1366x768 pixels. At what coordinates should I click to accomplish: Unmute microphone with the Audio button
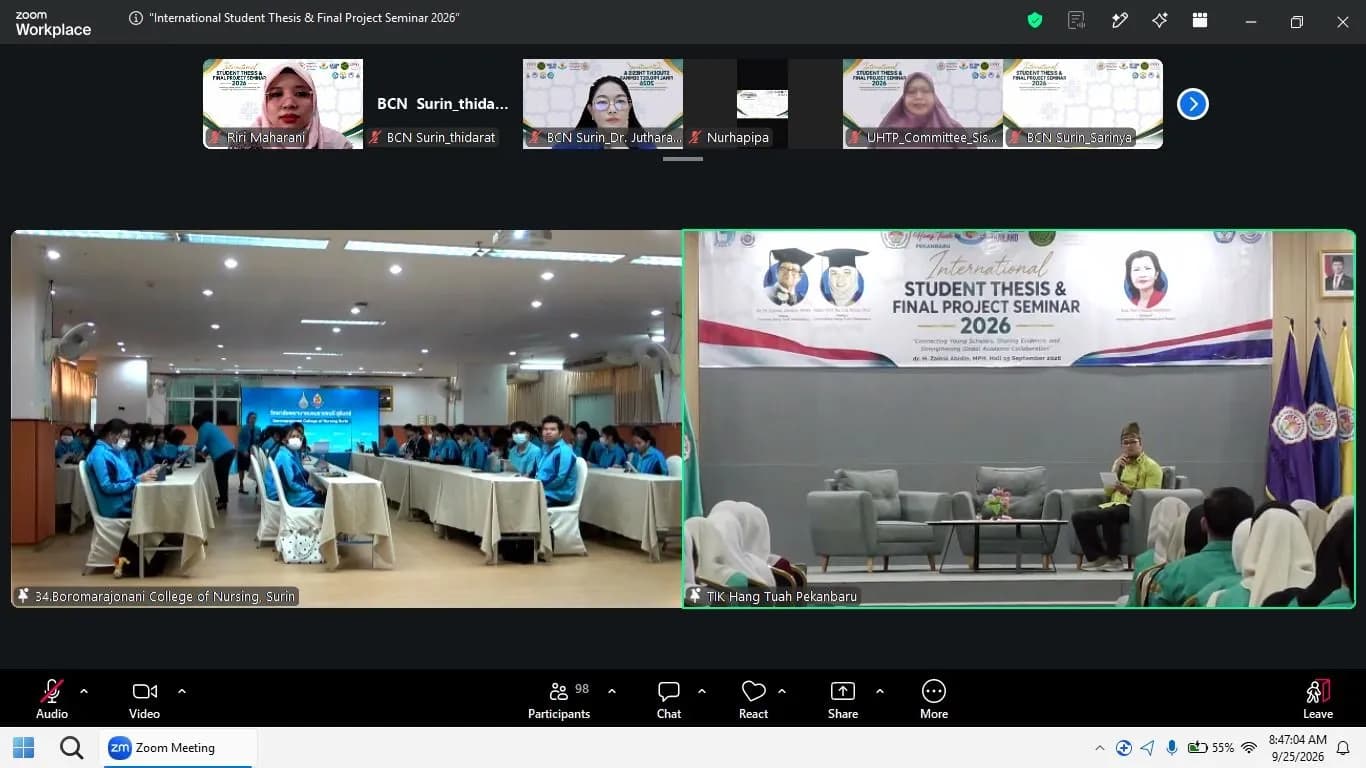(52, 698)
